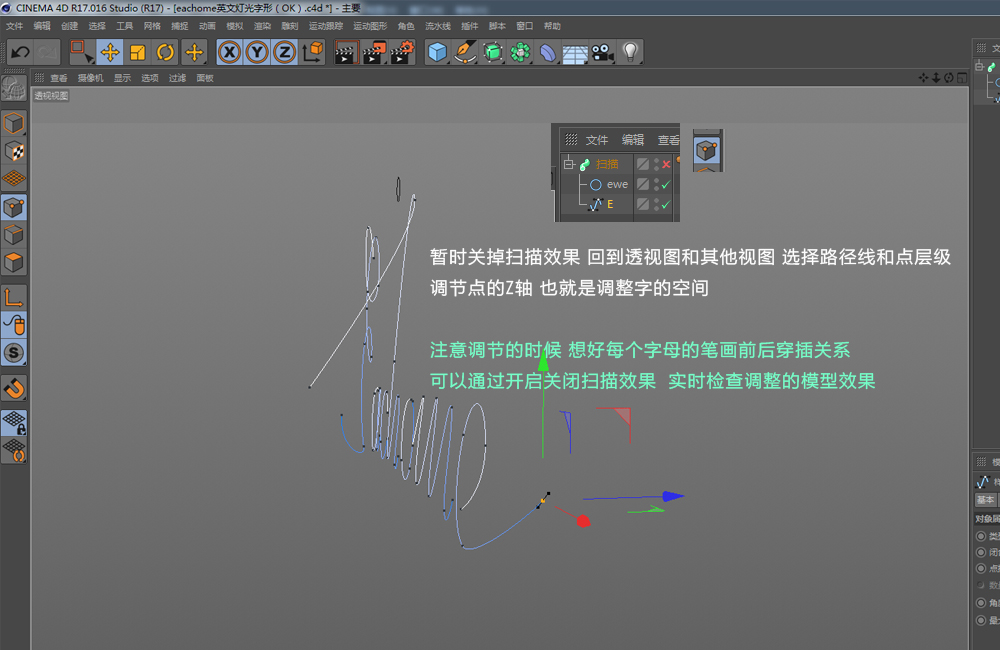This screenshot has width=1000, height=650.
Task: Select the Workplane mode icon
Action: tap(13, 179)
